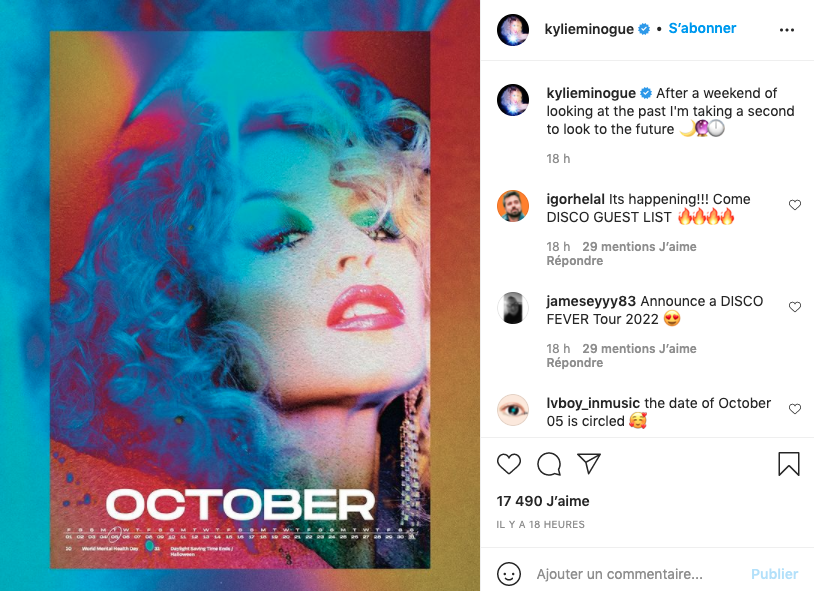Reply to jameseyyy83 with Répondre
The image size is (814, 591).
click(575, 362)
